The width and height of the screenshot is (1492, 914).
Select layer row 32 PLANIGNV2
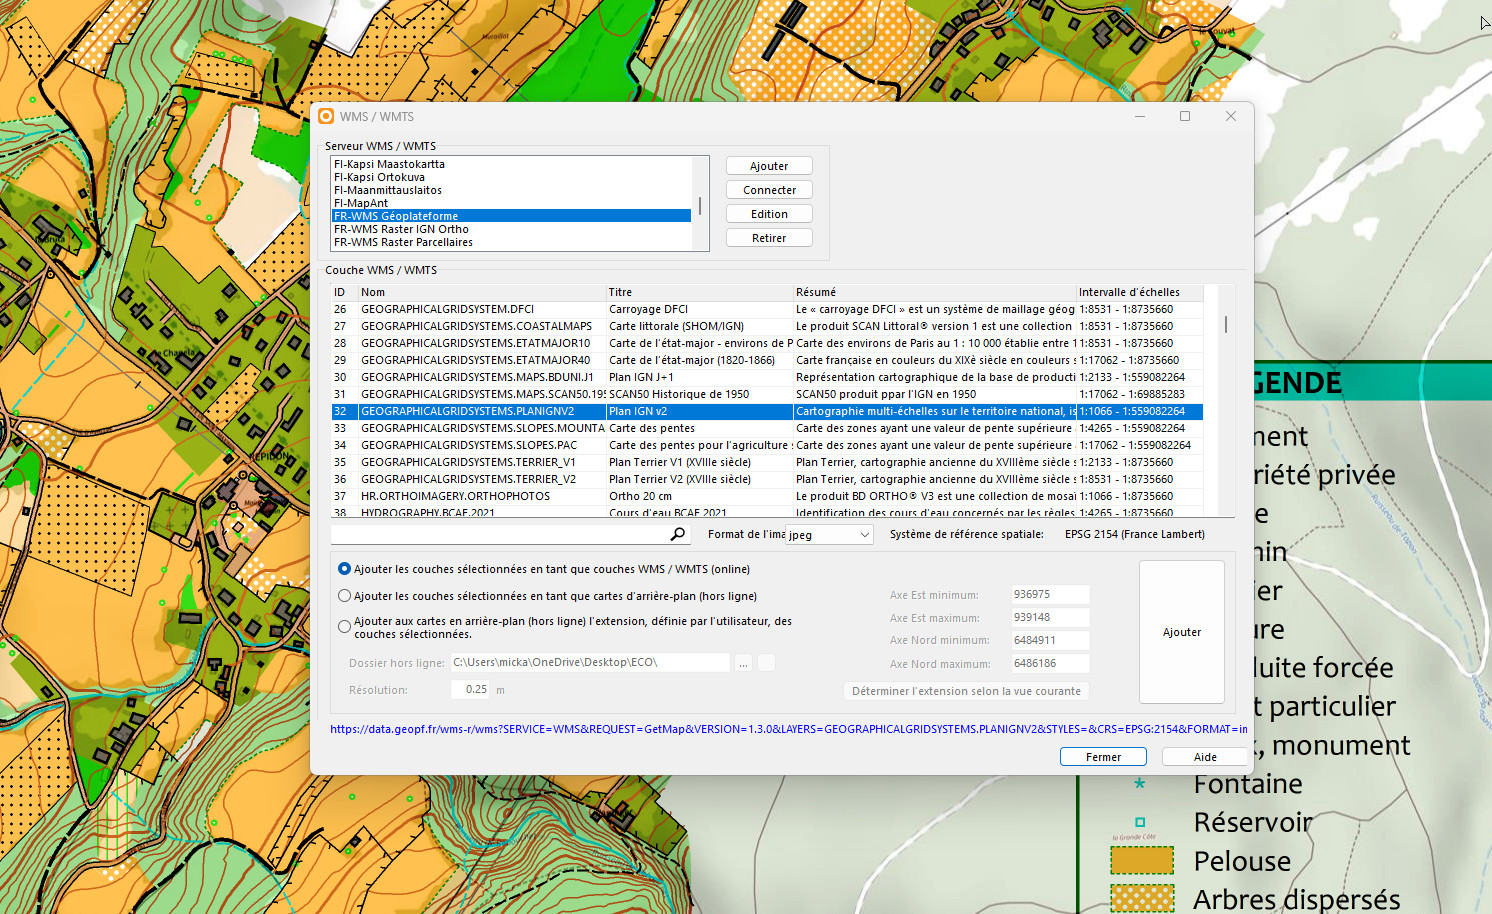[x=767, y=411]
